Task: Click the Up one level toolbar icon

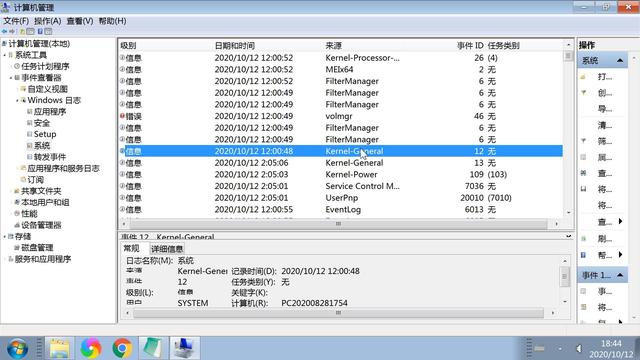Action: (22, 31)
